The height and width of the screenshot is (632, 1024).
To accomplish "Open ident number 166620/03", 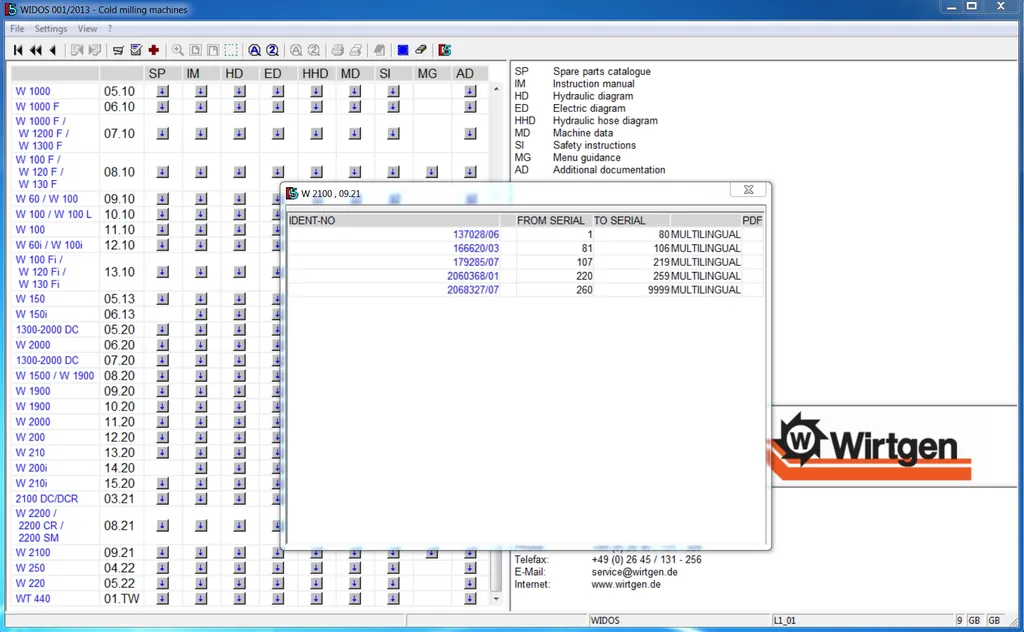I will (475, 248).
